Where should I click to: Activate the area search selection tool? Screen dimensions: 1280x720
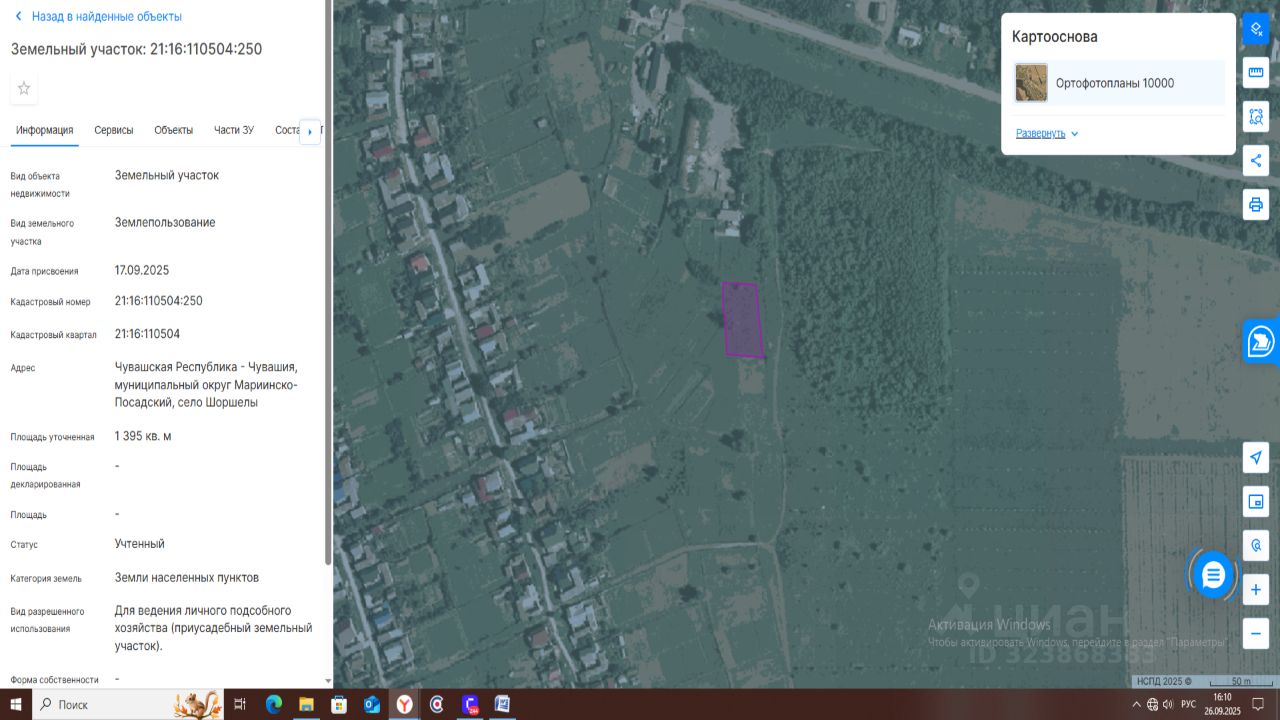1256,117
